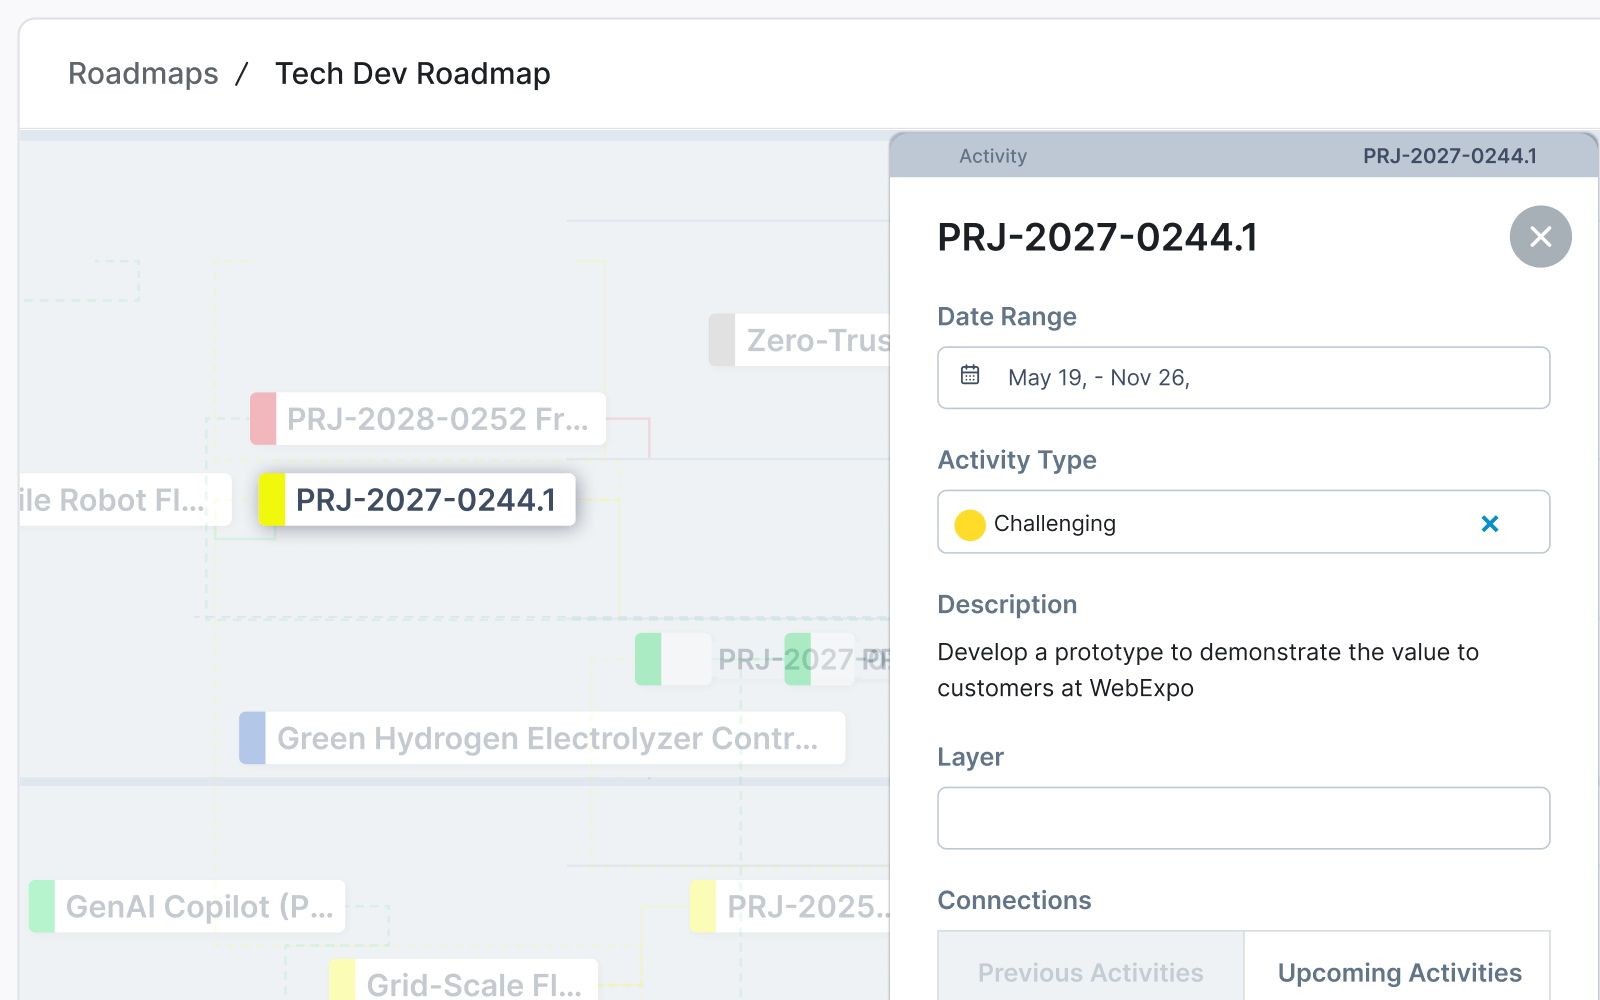This screenshot has width=1600, height=1000.
Task: Close the PRJ-2027-0244.1 activity panel
Action: tap(1540, 237)
